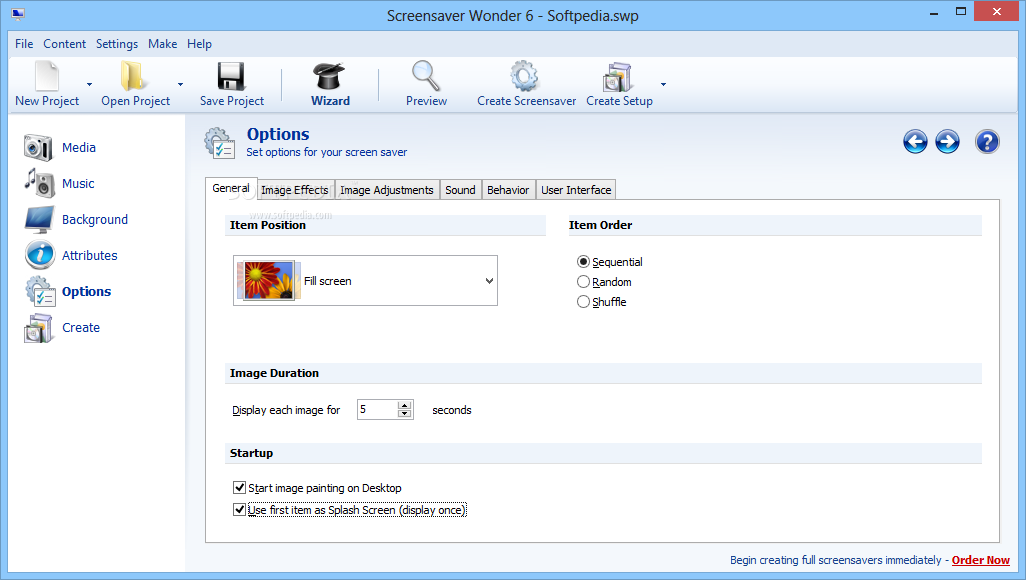Select the Shuffle item order
Viewport: 1026px width, 580px height.
583,302
